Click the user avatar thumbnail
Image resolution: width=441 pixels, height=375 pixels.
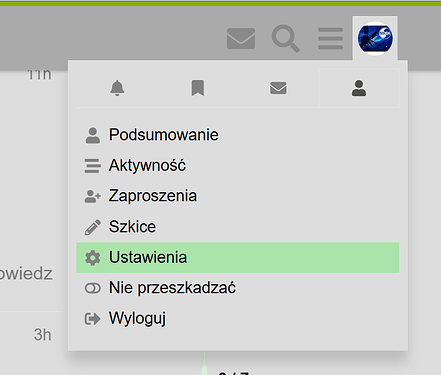pyautogui.click(x=375, y=38)
